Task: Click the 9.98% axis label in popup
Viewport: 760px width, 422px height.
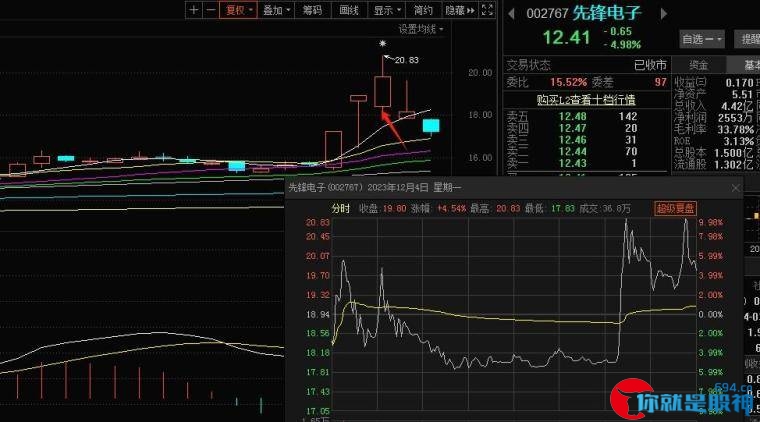Action: coord(711,222)
